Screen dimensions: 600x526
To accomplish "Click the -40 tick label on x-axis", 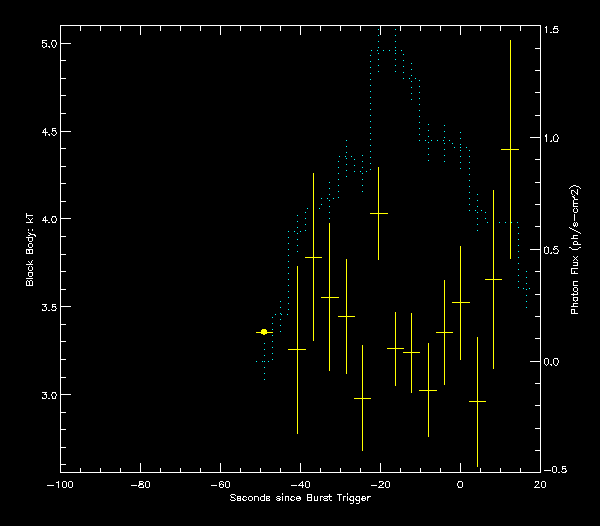I will (x=300, y=484).
